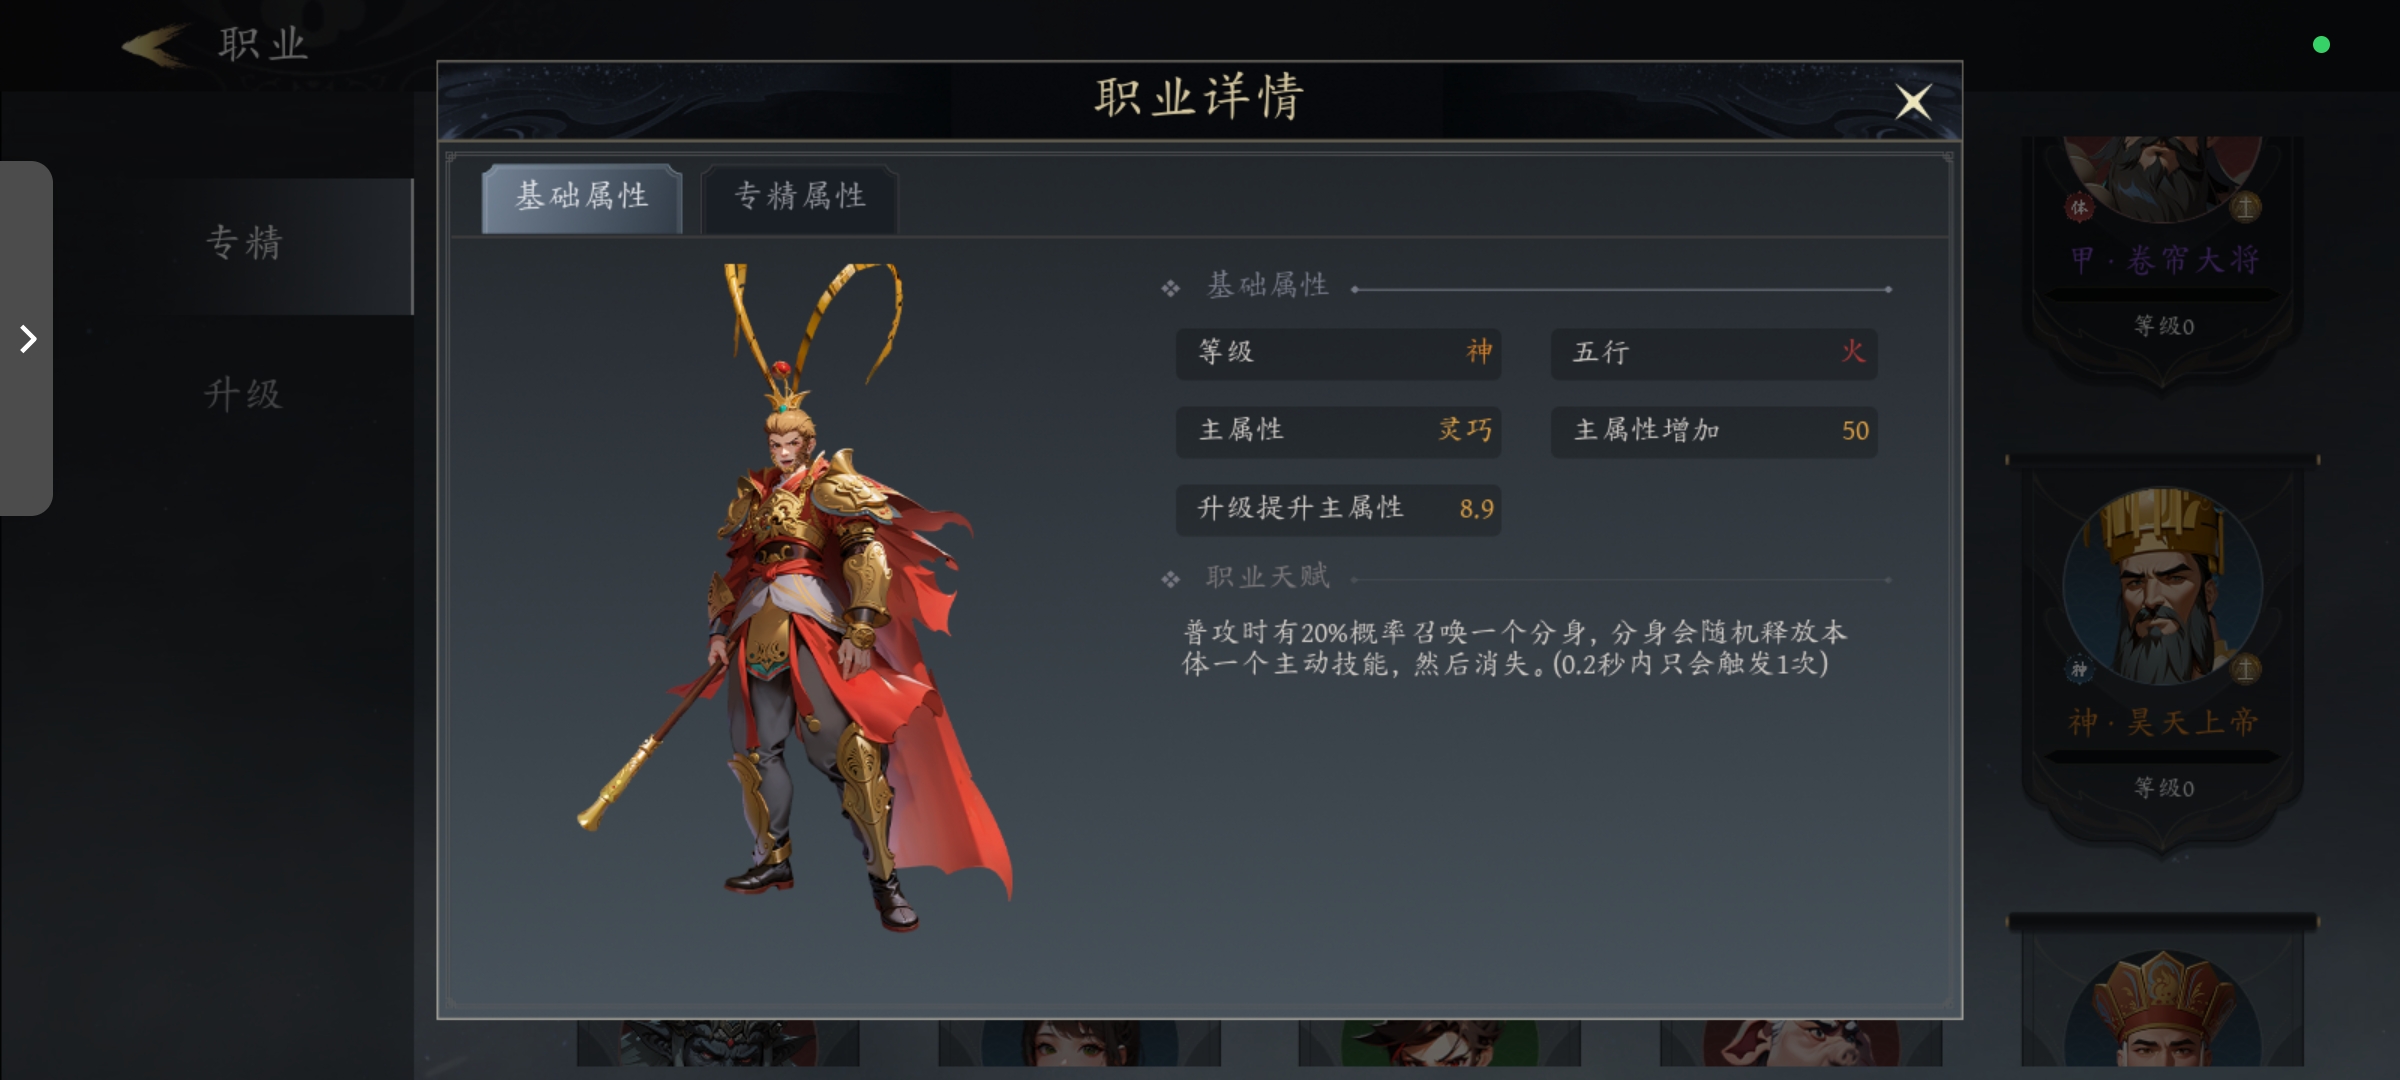Click the 五行 火 attribute row
Viewport: 2400px width, 1080px height.
coord(1714,353)
